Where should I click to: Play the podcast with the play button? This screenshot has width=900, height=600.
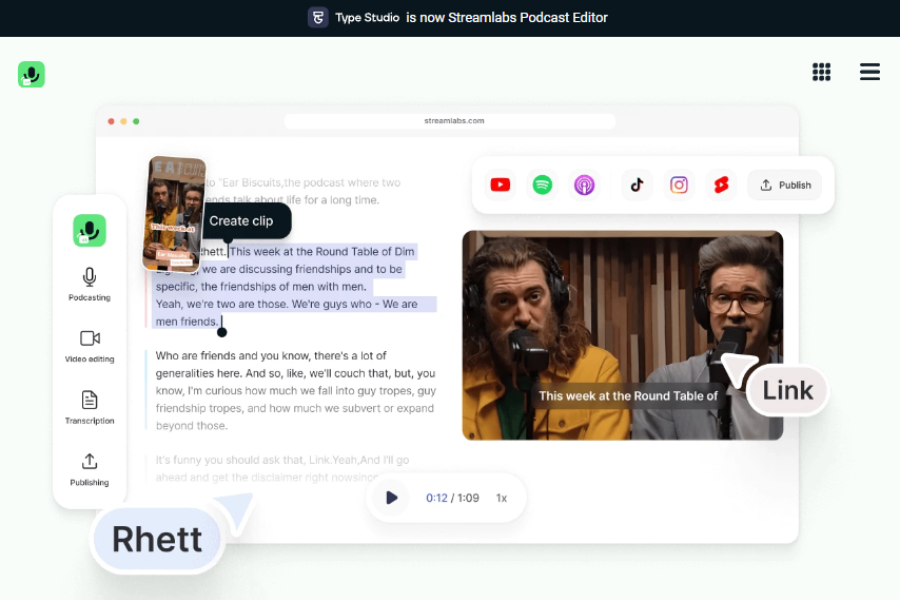coord(391,498)
